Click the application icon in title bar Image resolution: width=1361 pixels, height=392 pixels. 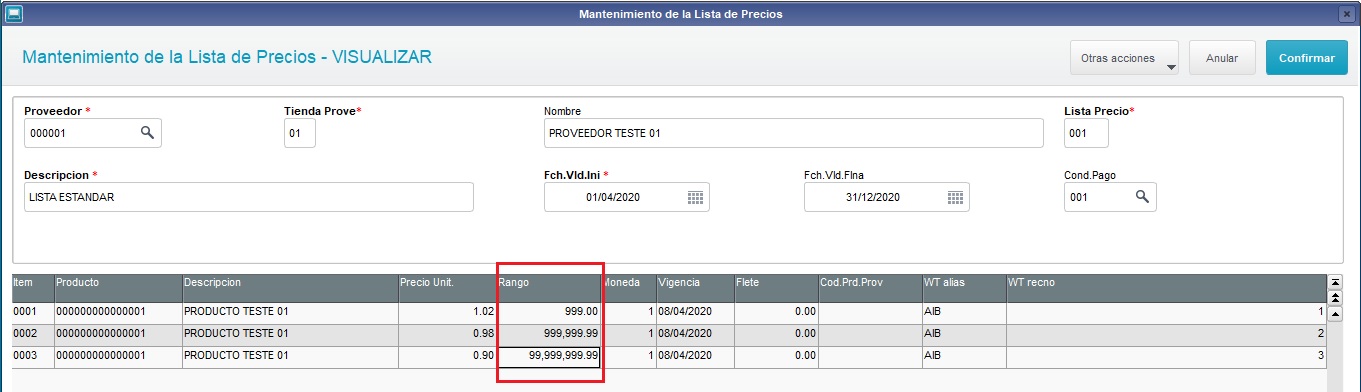tap(13, 14)
